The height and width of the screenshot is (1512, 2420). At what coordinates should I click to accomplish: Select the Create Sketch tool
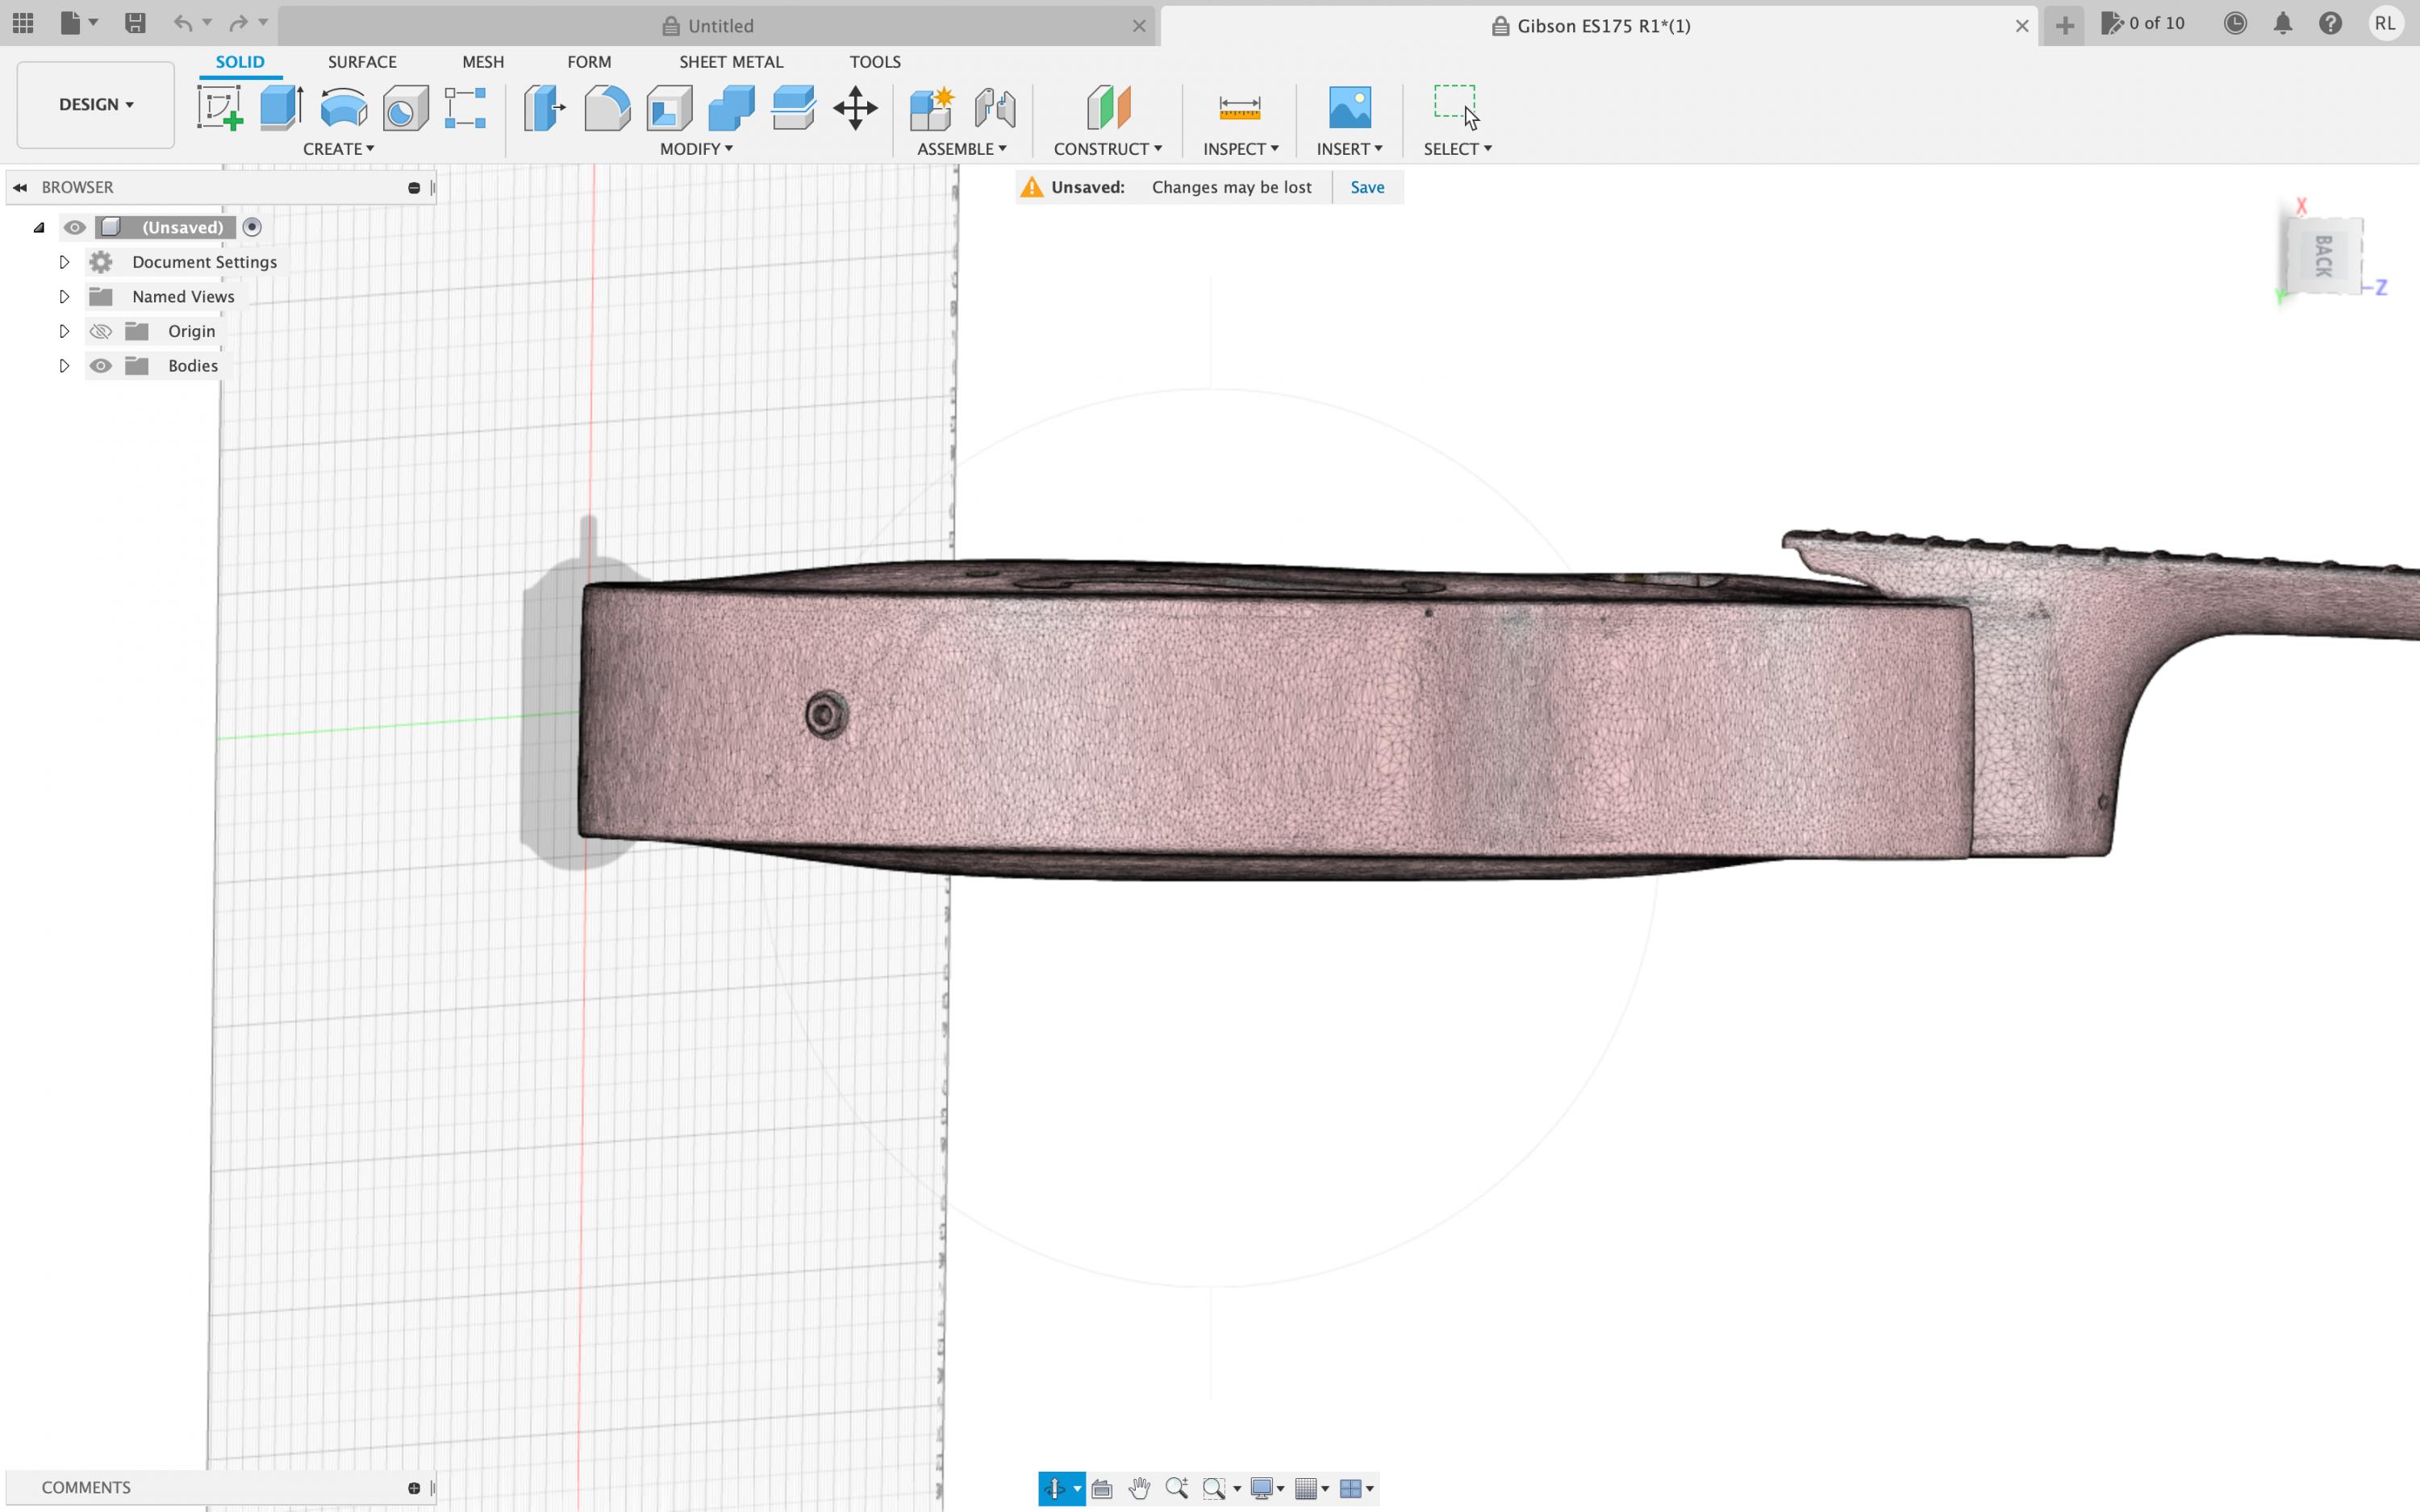(220, 107)
